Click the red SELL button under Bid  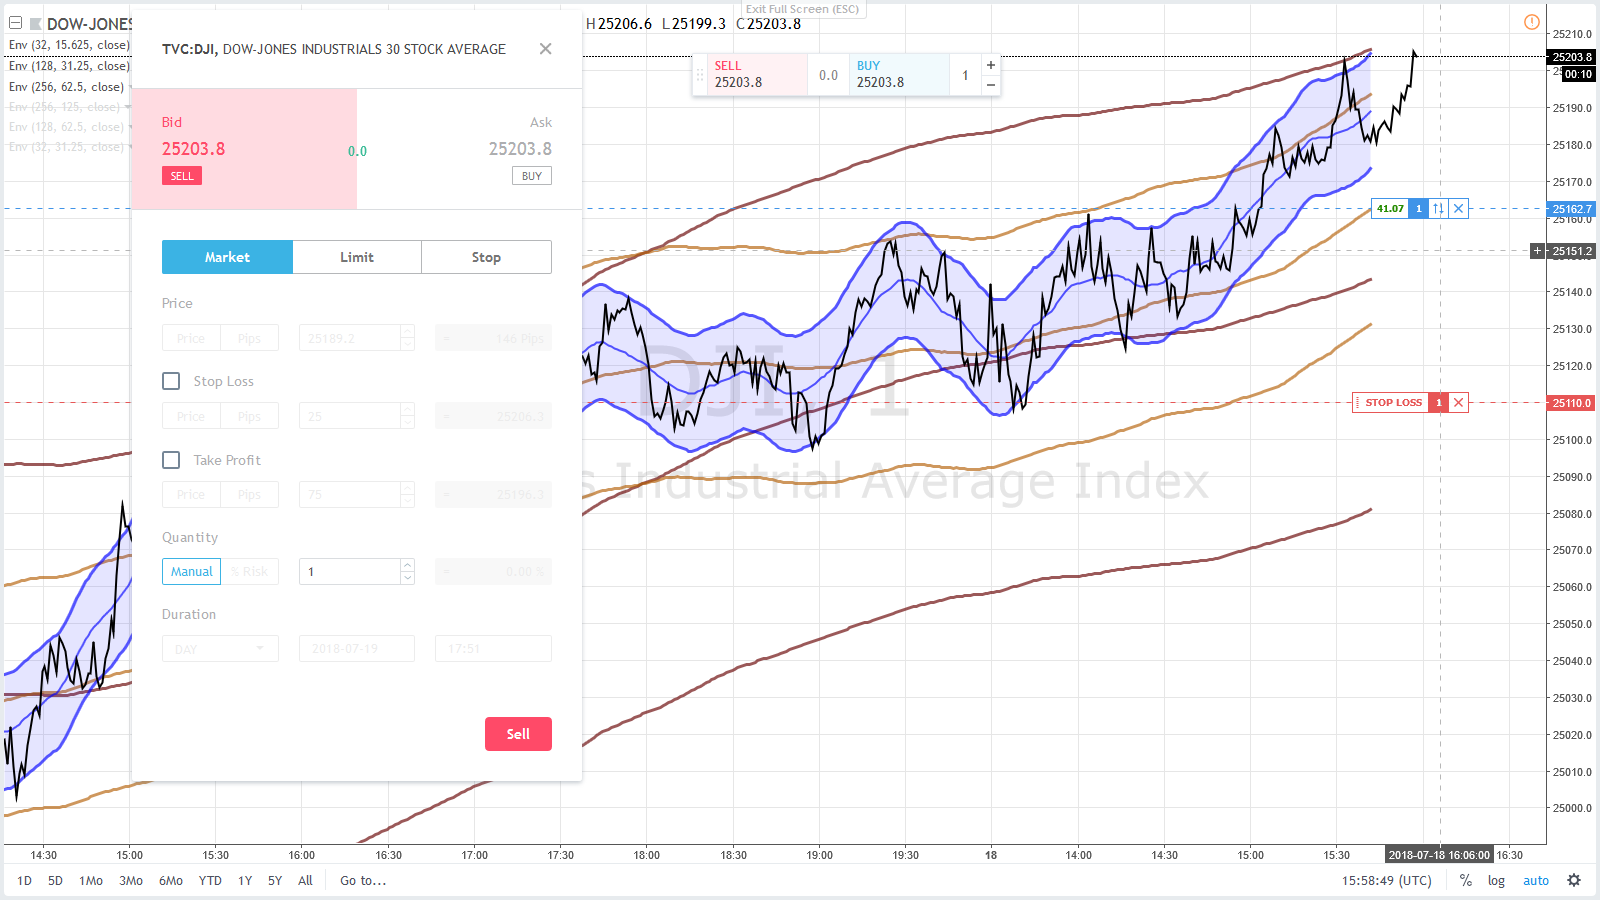(x=182, y=176)
